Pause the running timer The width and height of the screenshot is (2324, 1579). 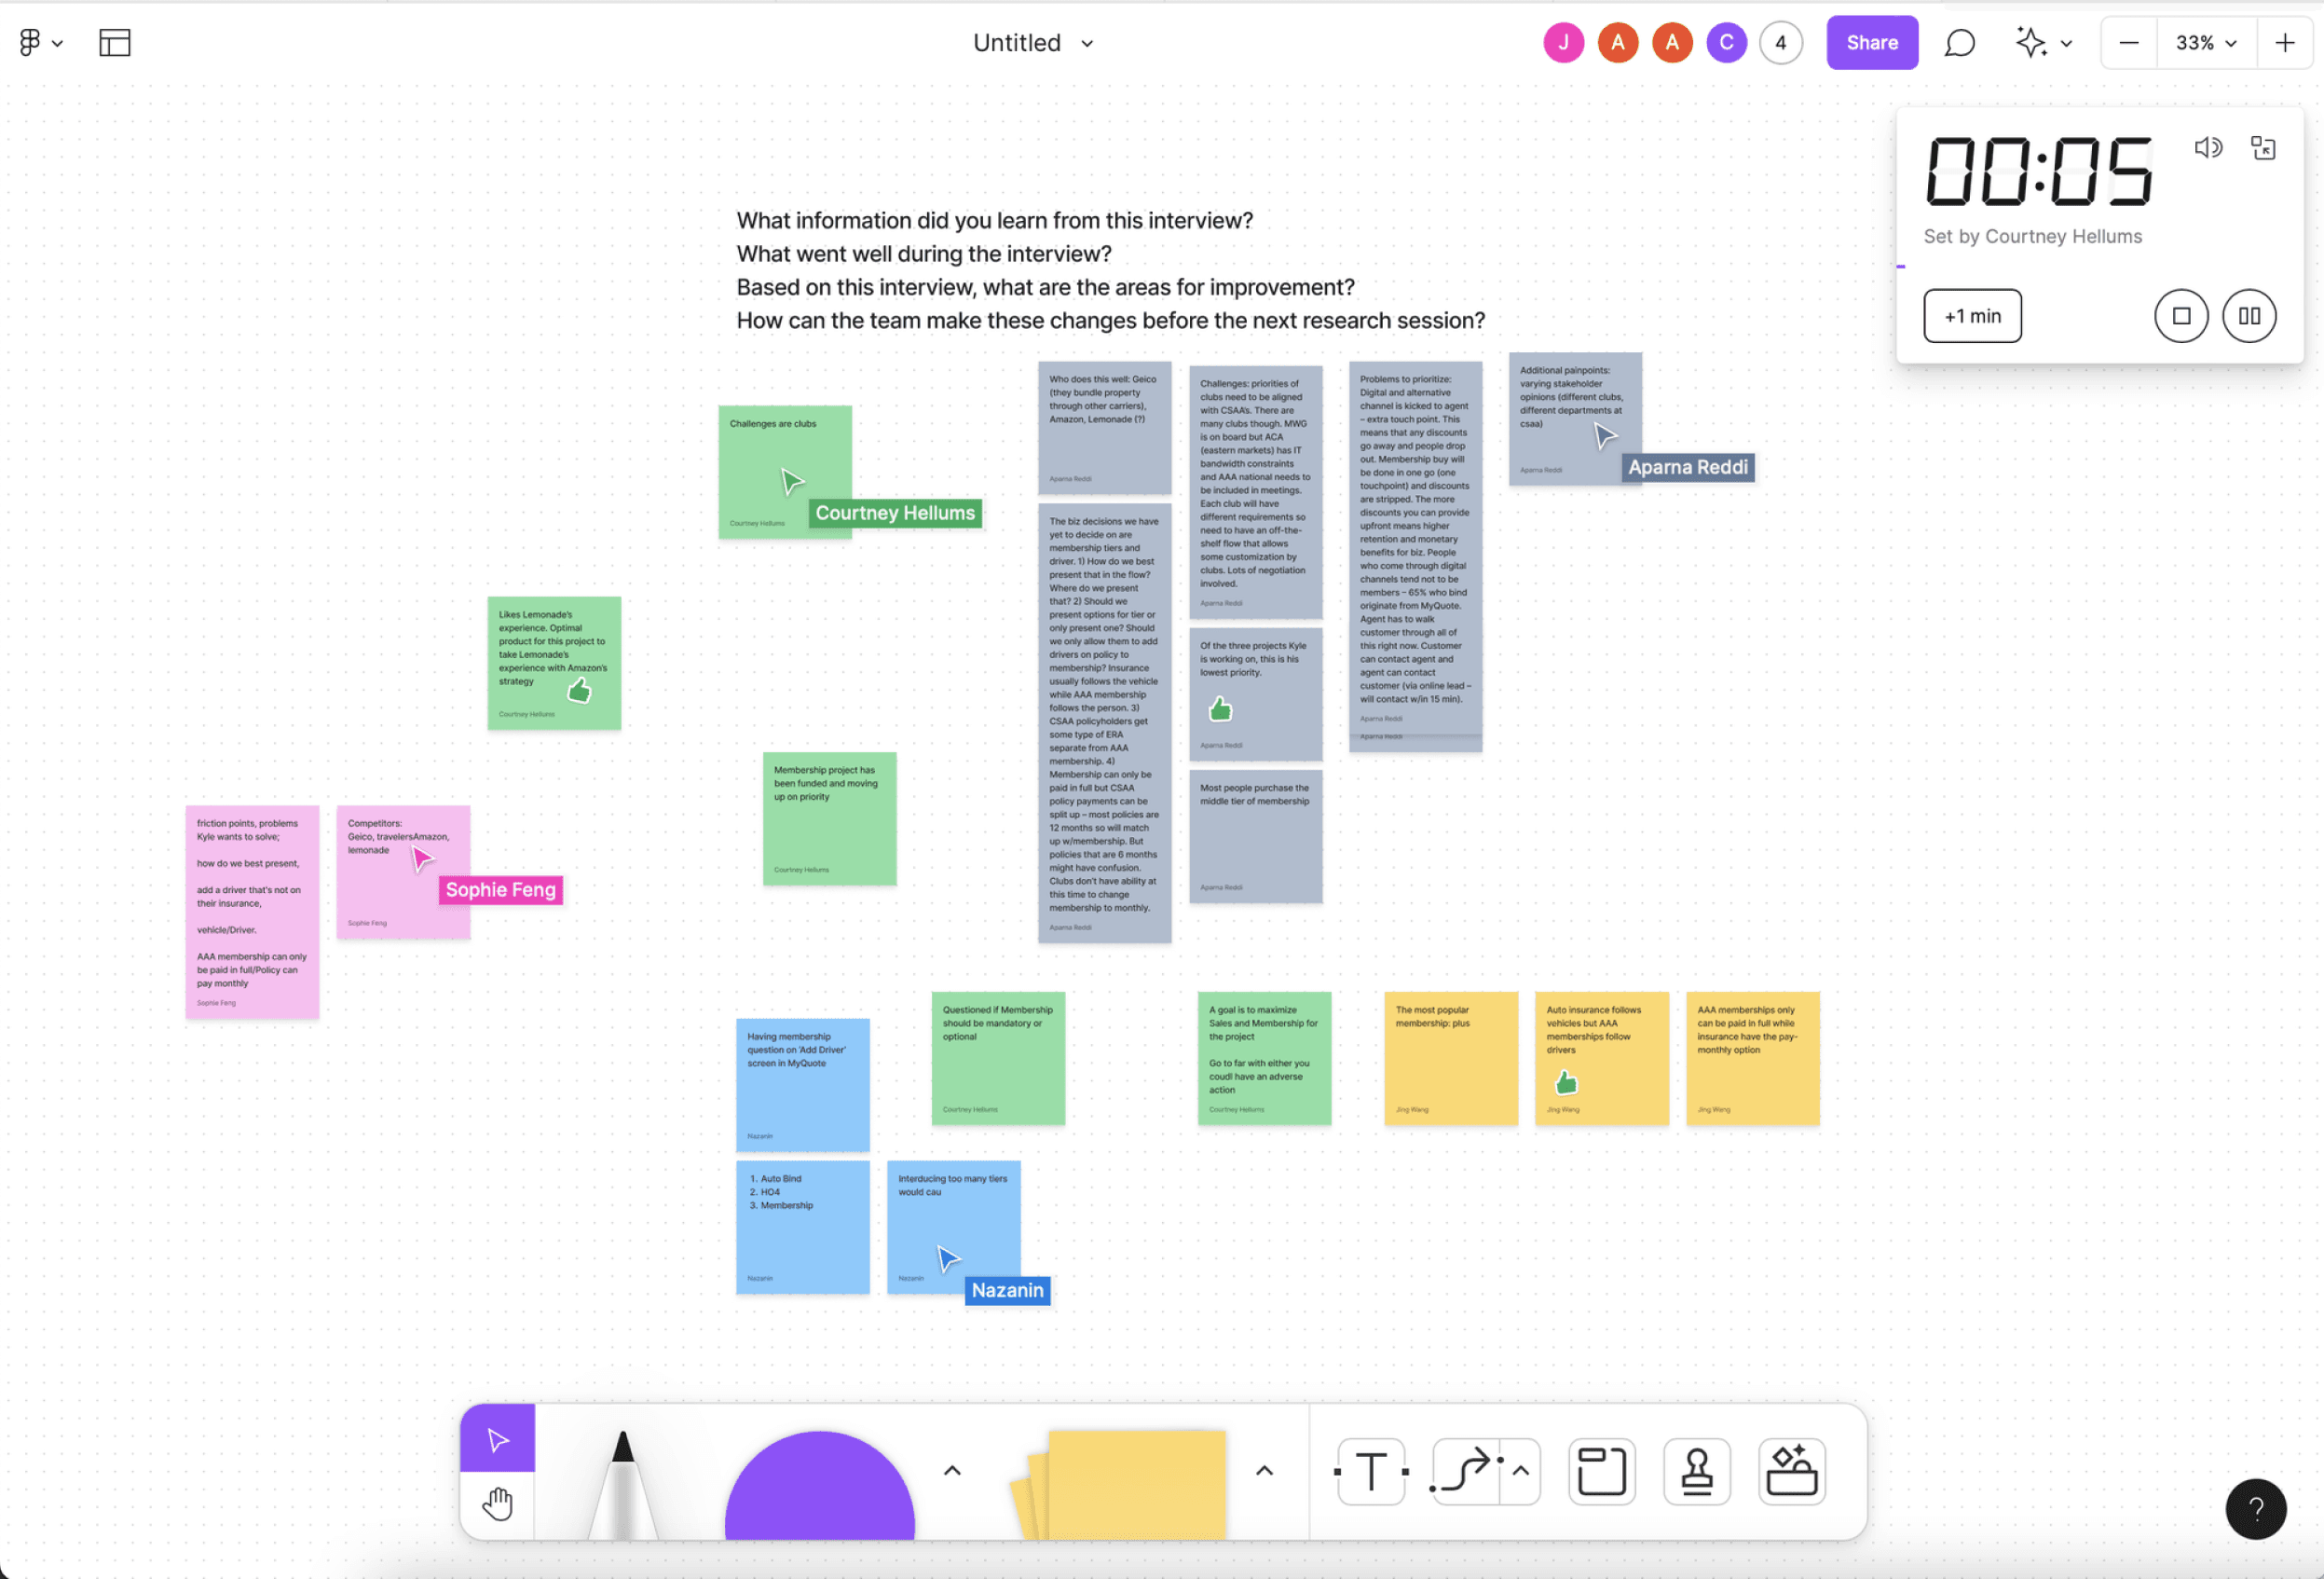click(2249, 316)
